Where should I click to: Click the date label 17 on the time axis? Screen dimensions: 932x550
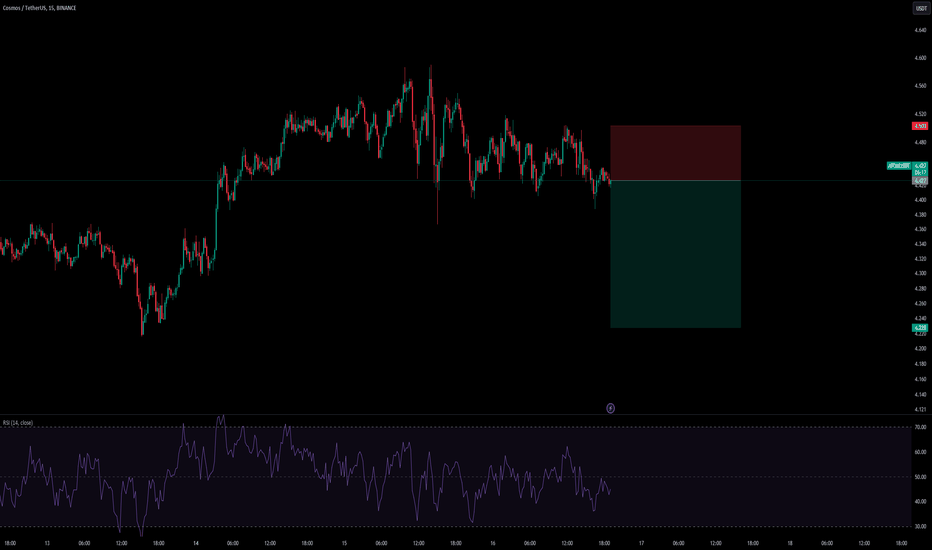click(x=641, y=543)
